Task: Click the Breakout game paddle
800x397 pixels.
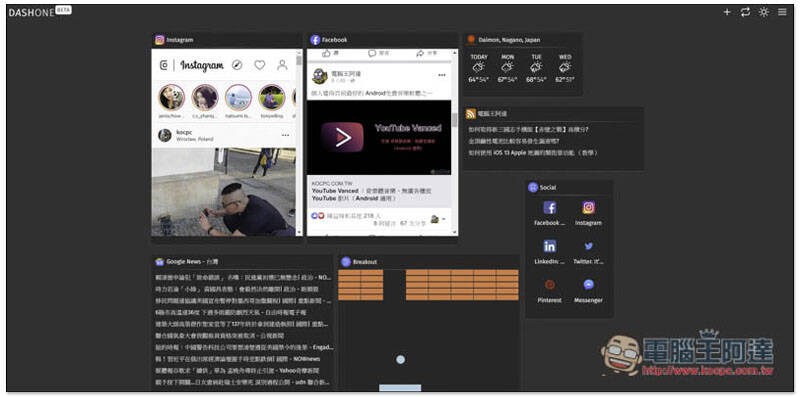Action: click(400, 388)
